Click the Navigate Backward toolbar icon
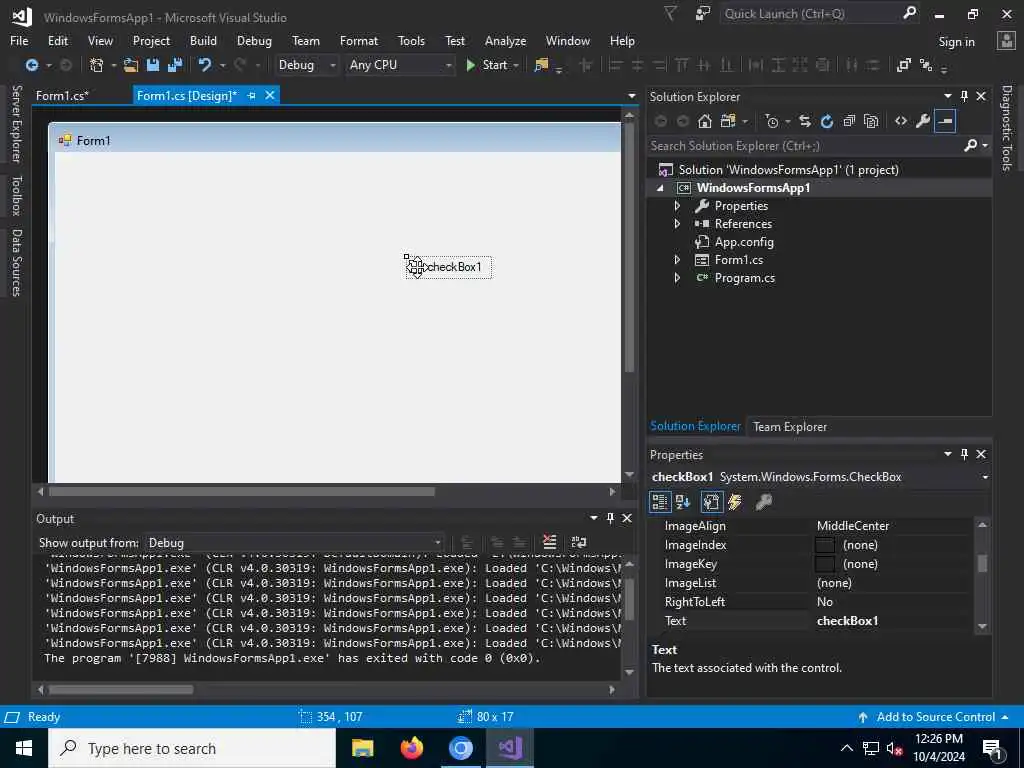Image resolution: width=1024 pixels, height=768 pixels. pyautogui.click(x=31, y=65)
